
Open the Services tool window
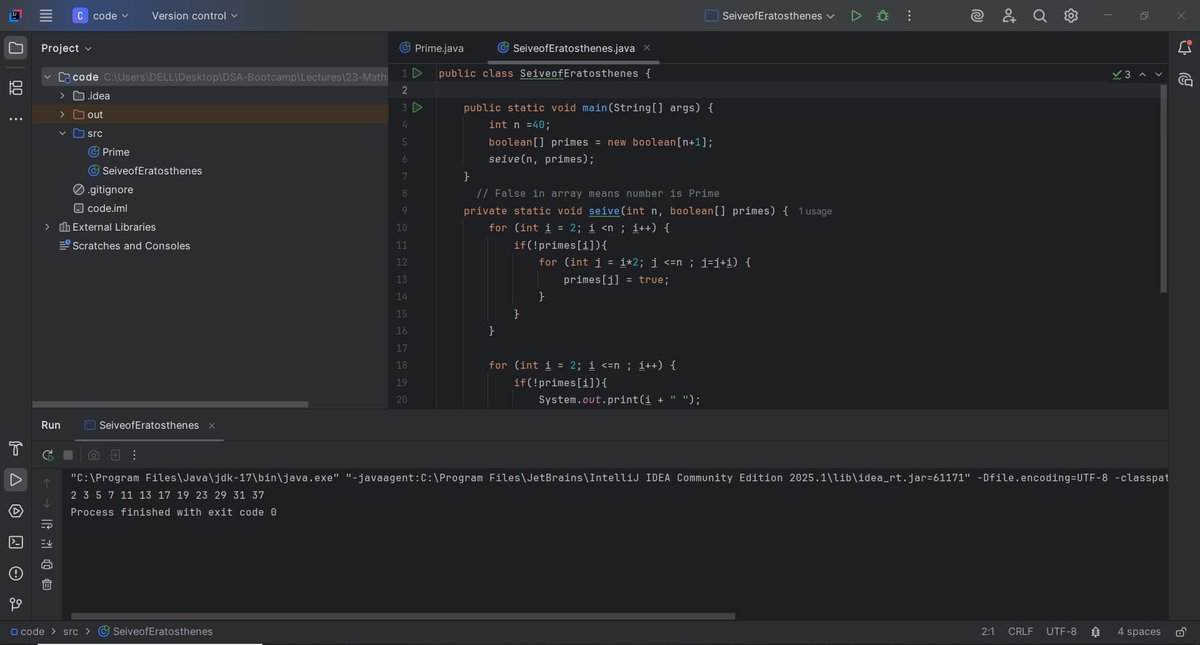point(16,511)
